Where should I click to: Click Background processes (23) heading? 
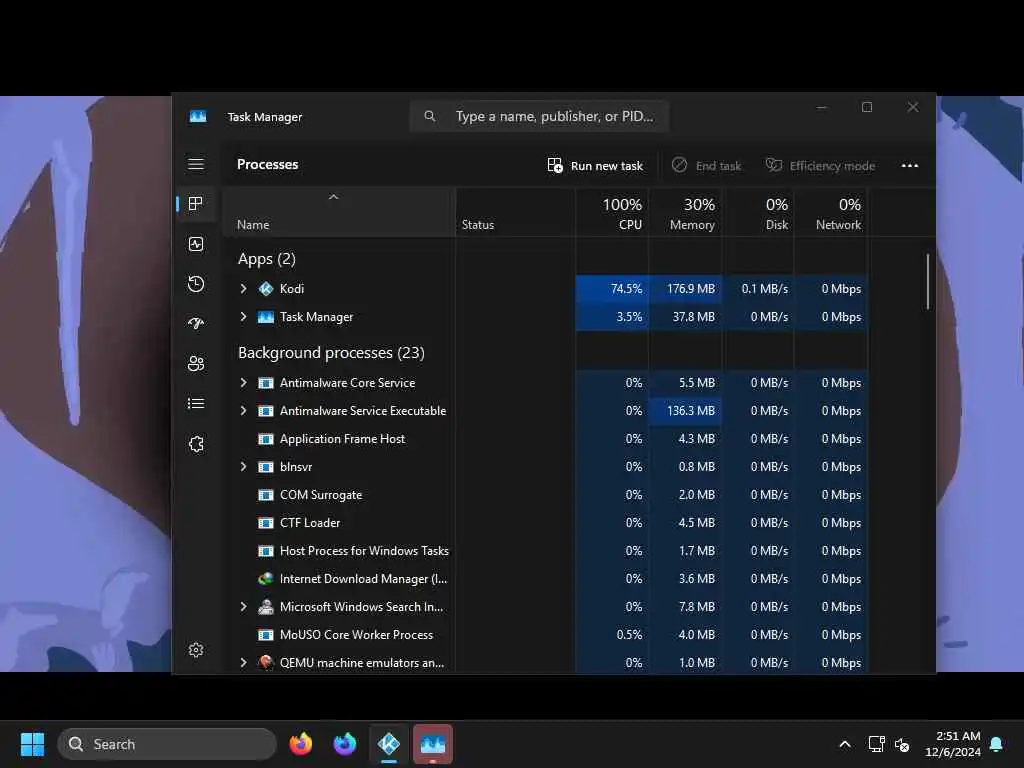(331, 353)
